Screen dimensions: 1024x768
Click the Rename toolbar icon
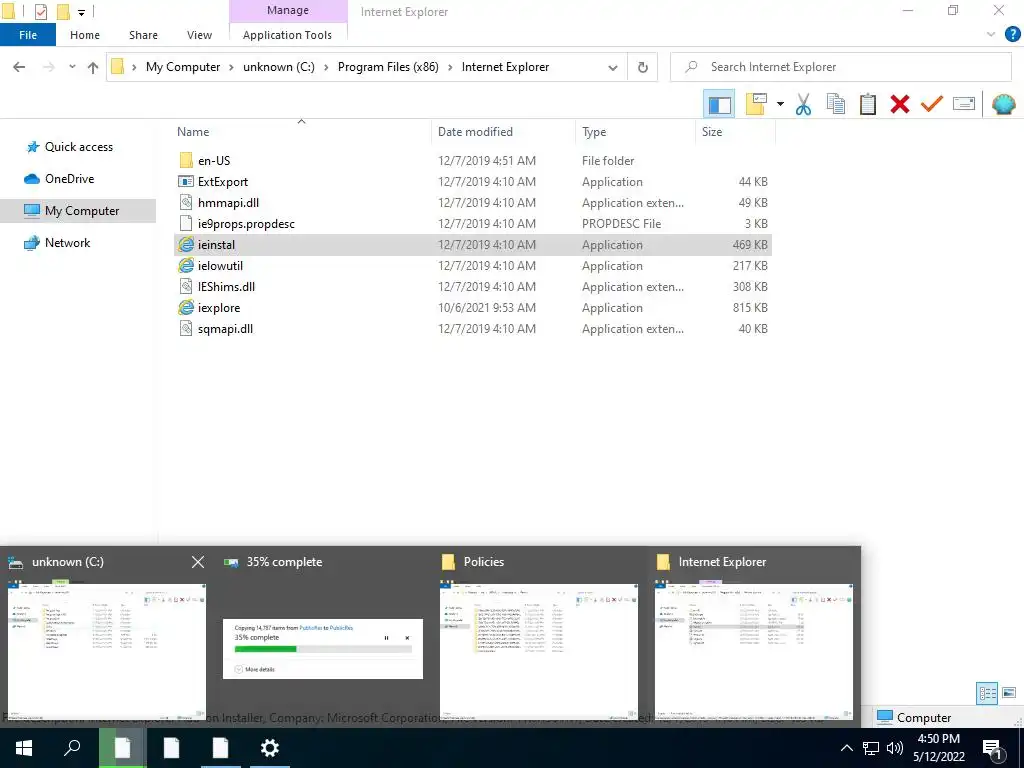click(x=964, y=104)
